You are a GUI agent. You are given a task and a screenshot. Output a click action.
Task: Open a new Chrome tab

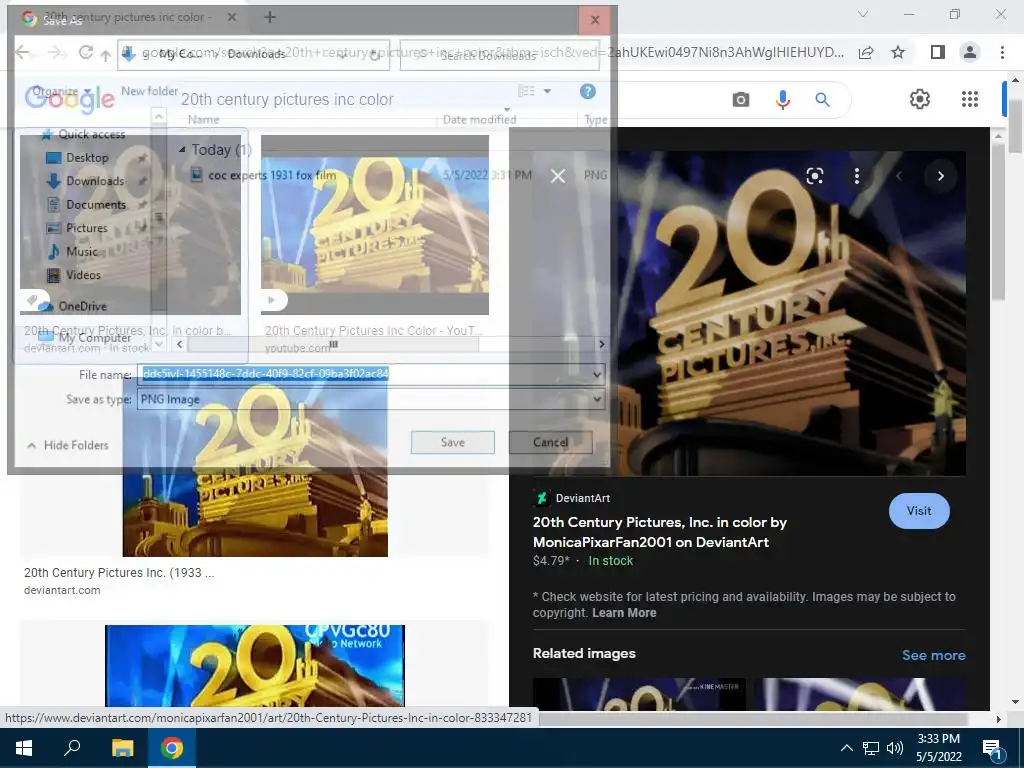point(270,17)
